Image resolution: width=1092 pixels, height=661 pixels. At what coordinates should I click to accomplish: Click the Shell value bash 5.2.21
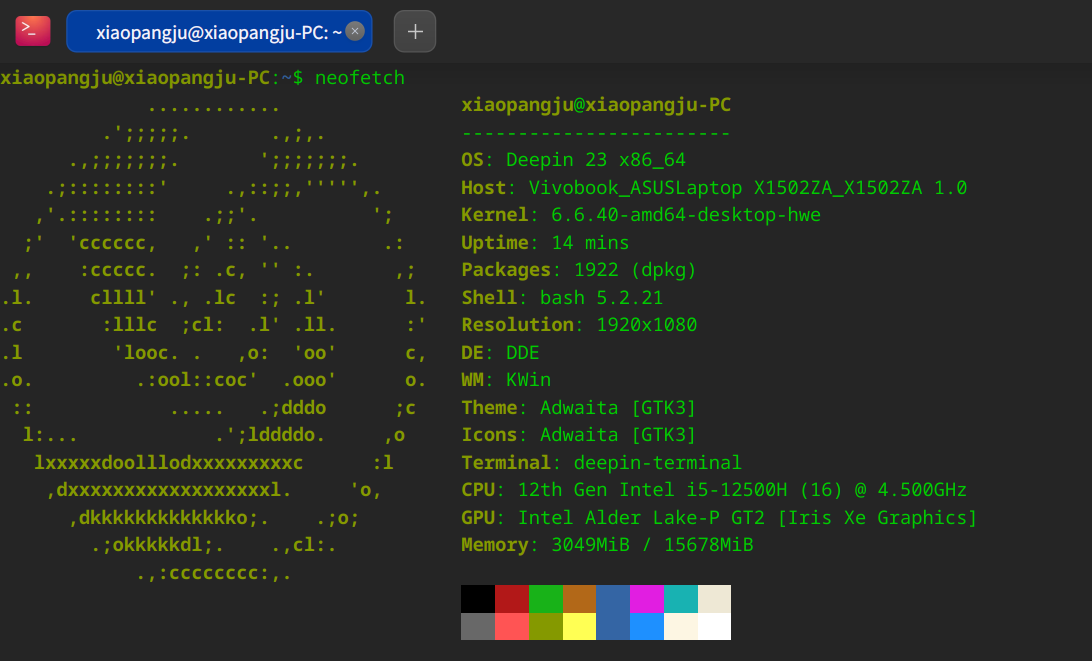601,298
